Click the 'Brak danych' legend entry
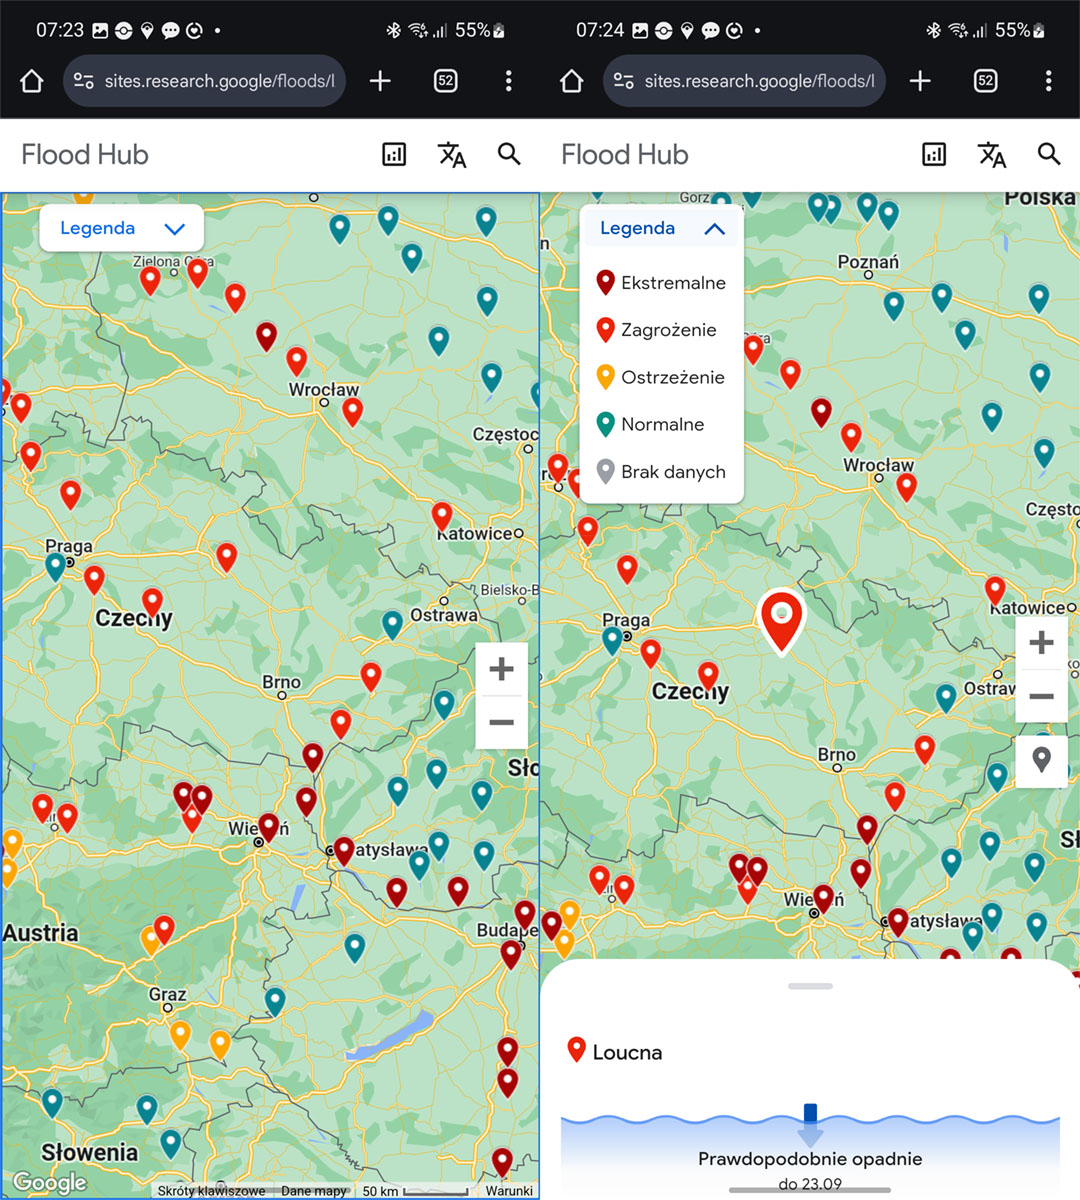This screenshot has height=1200, width=1080. 661,471
